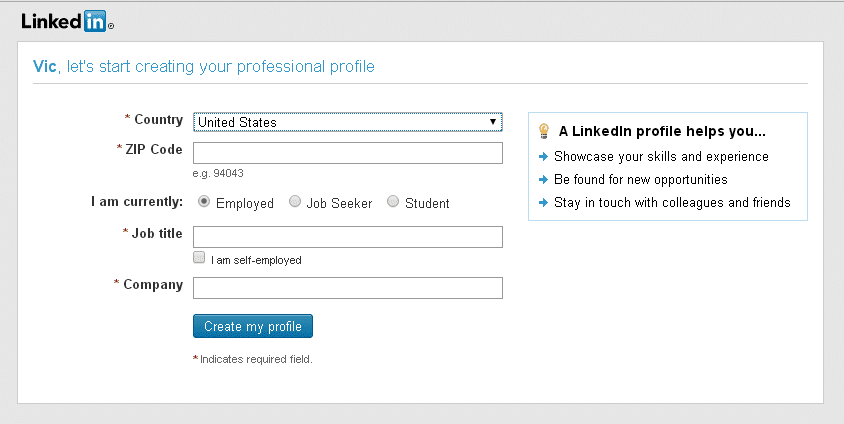Click the Vic name in heading
Image resolution: width=844 pixels, height=424 pixels.
45,66
